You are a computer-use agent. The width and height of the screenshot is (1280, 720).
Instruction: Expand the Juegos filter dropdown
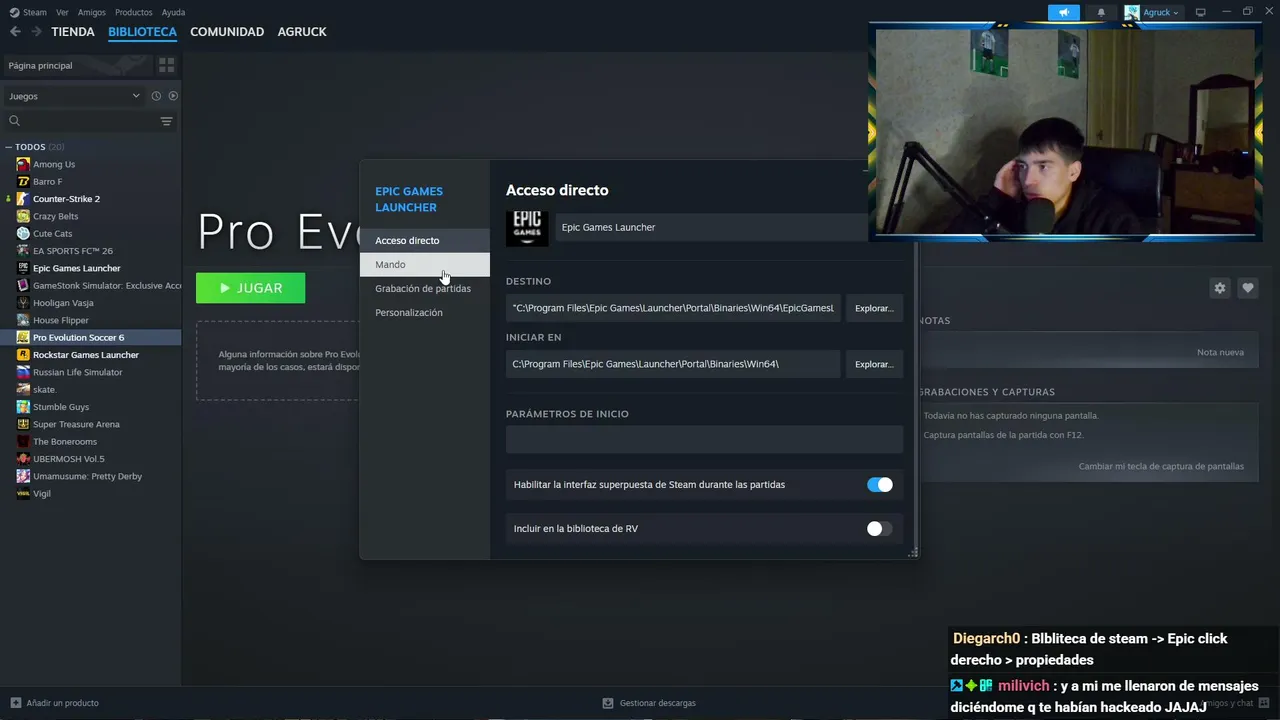pos(75,96)
